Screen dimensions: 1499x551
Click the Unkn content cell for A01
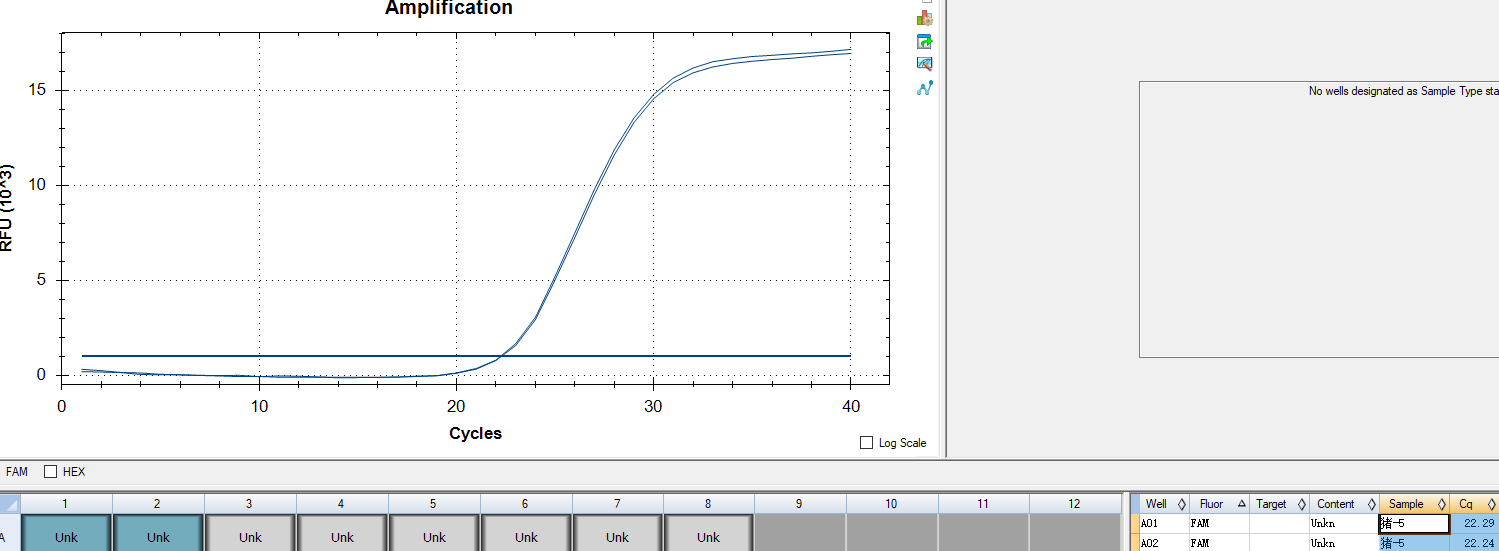pos(1344,523)
